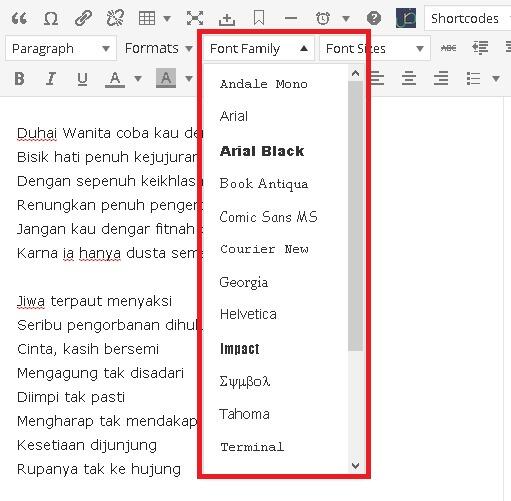This screenshot has width=511, height=501.
Task: Click the insert link icon
Action: (x=83, y=18)
